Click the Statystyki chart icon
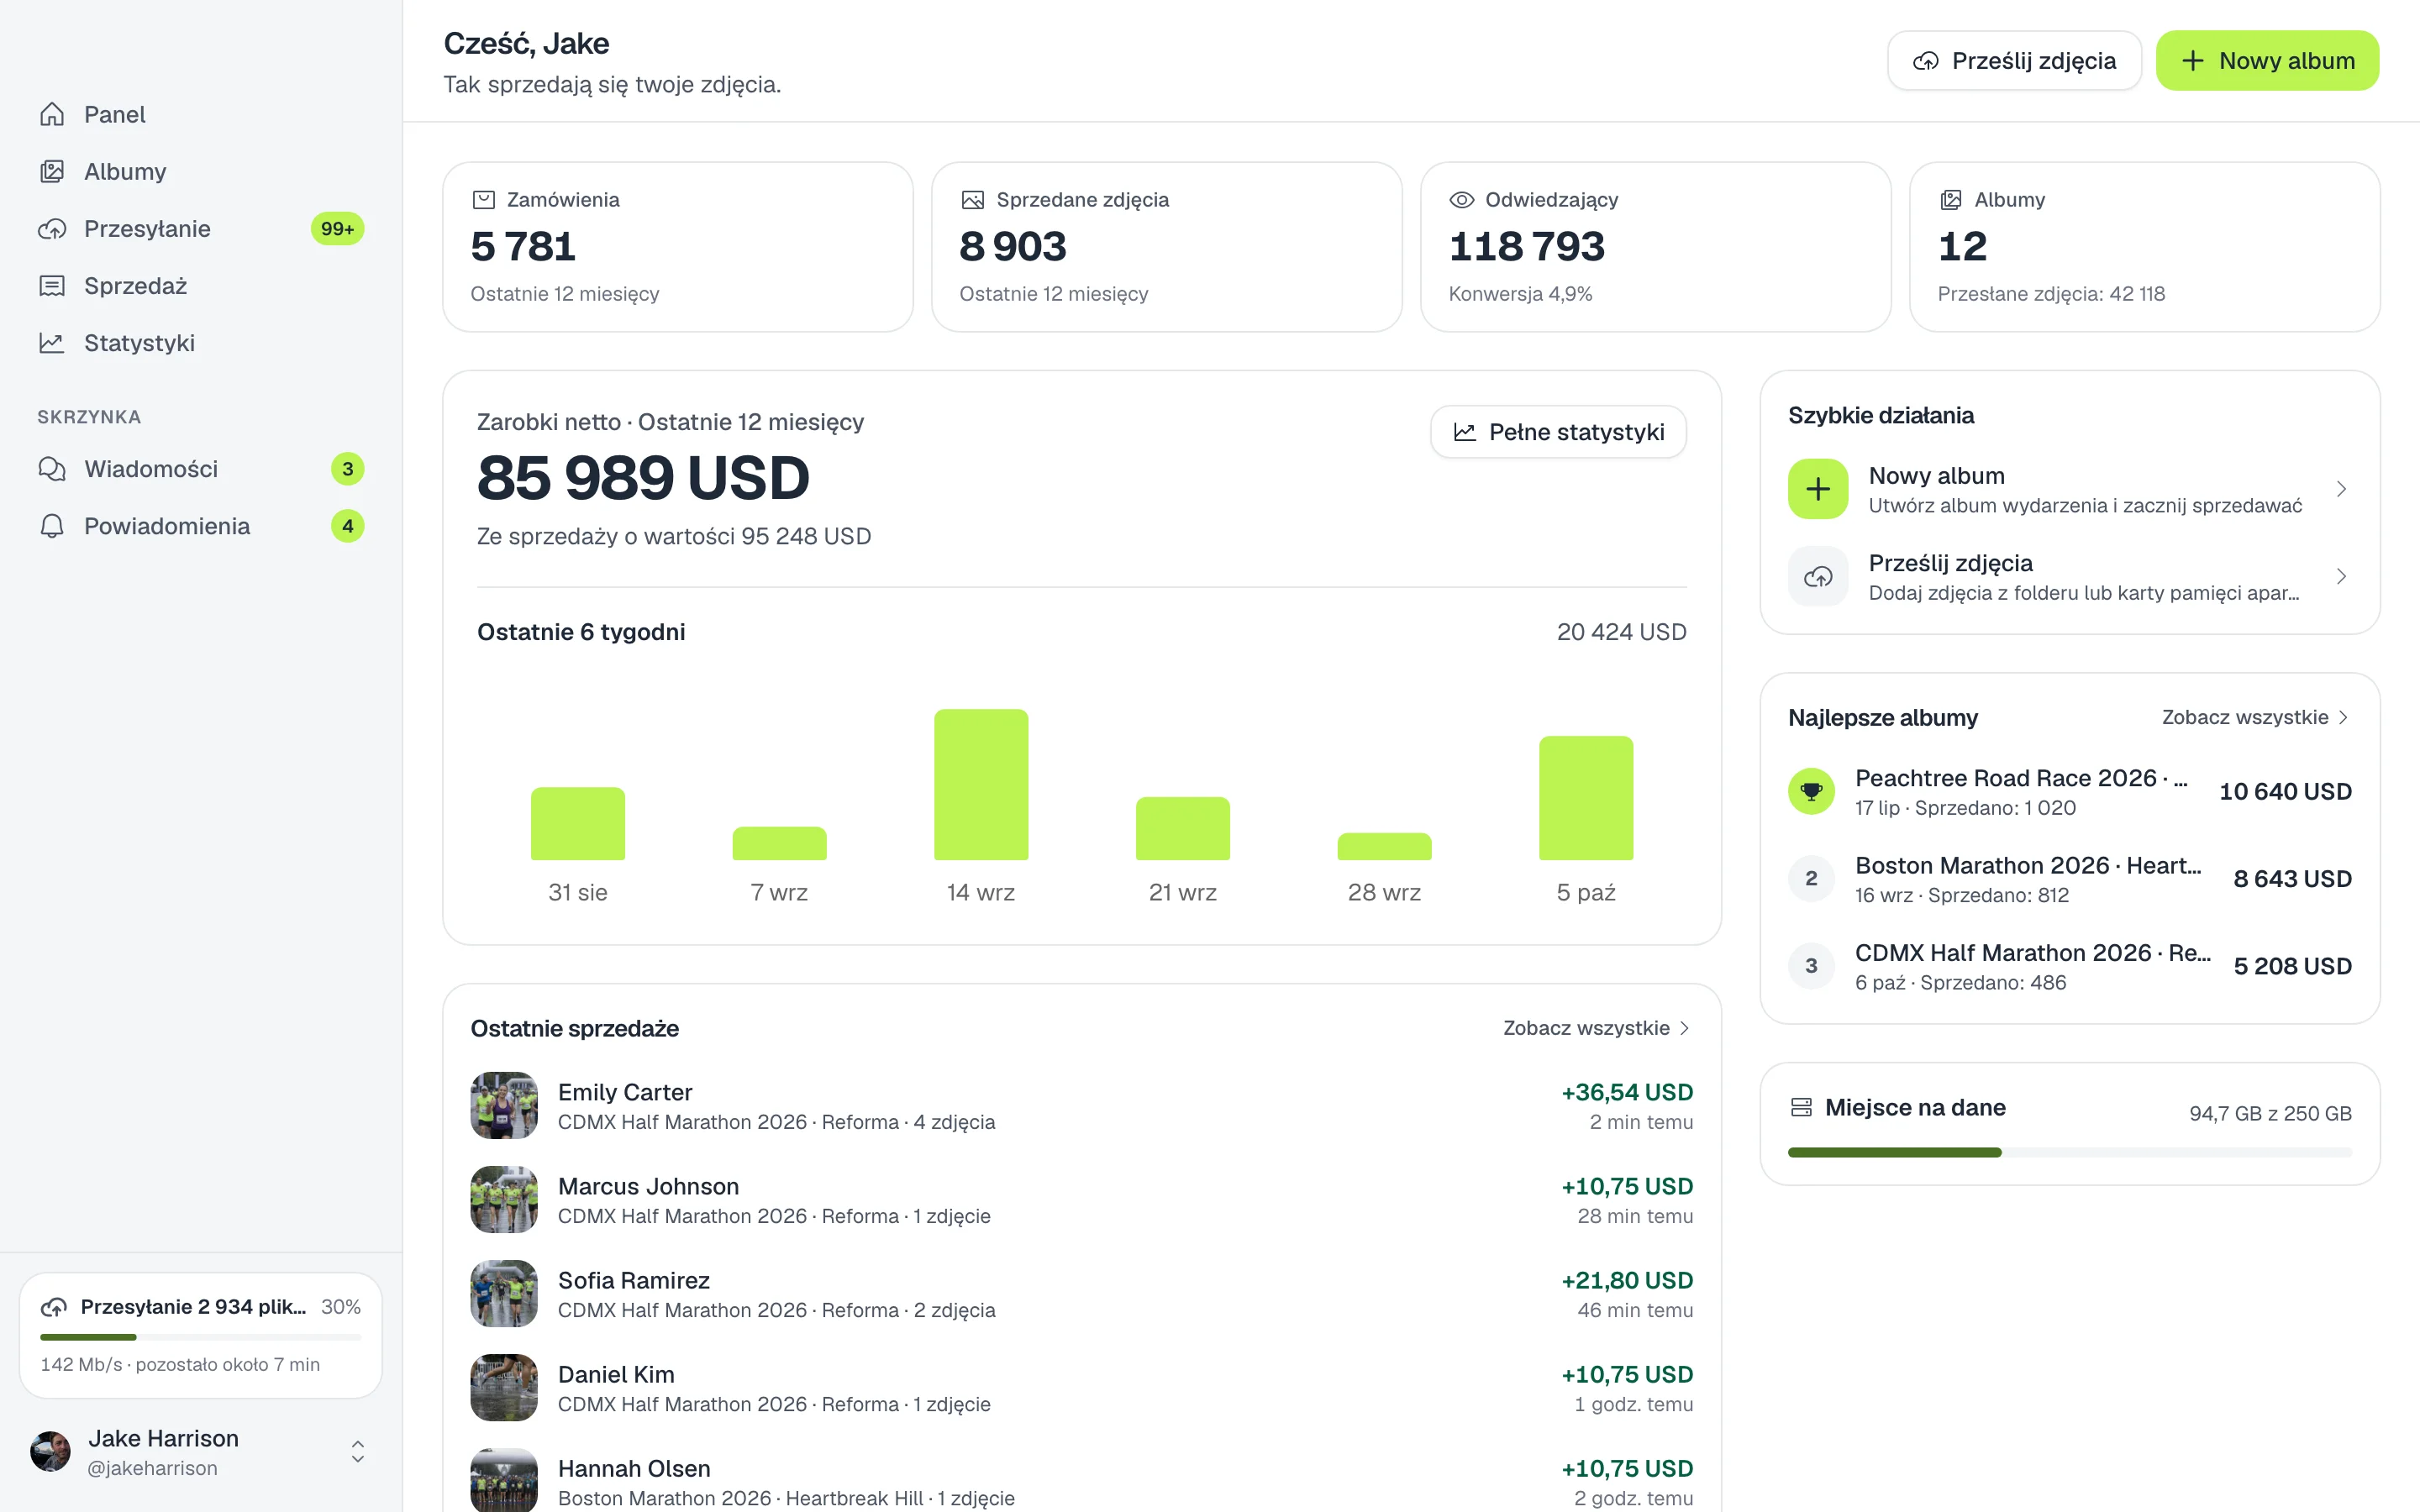Viewport: 2420px width, 1512px height. pos(52,343)
